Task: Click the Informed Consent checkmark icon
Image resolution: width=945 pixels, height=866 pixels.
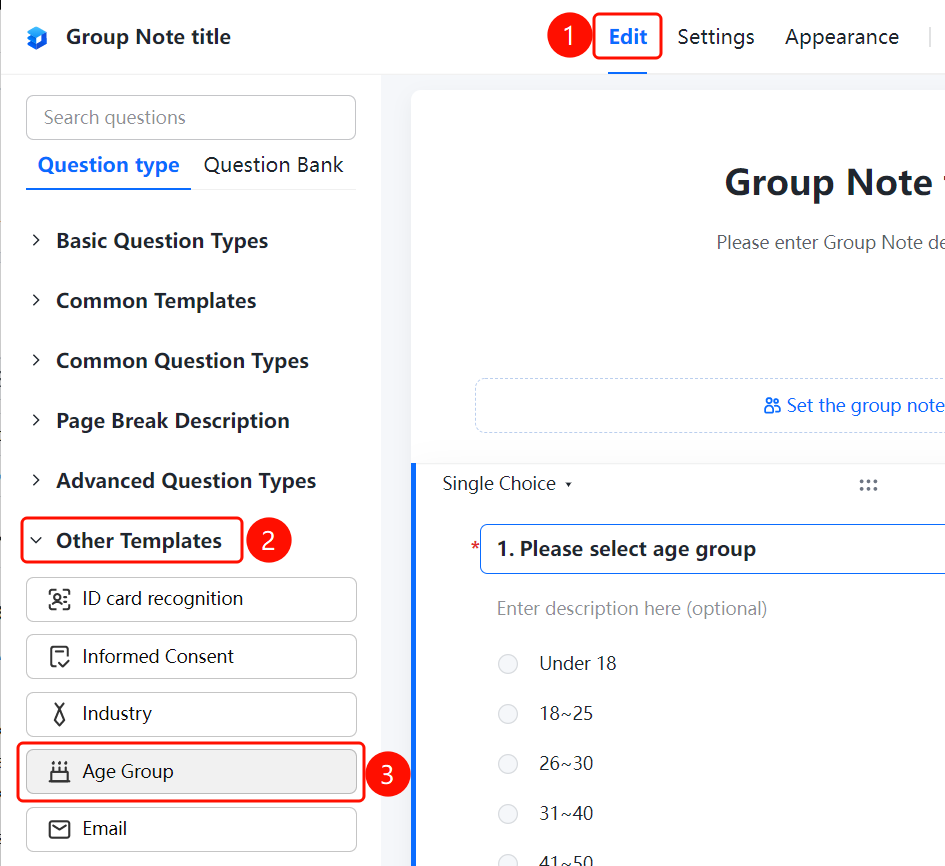Action: click(59, 656)
